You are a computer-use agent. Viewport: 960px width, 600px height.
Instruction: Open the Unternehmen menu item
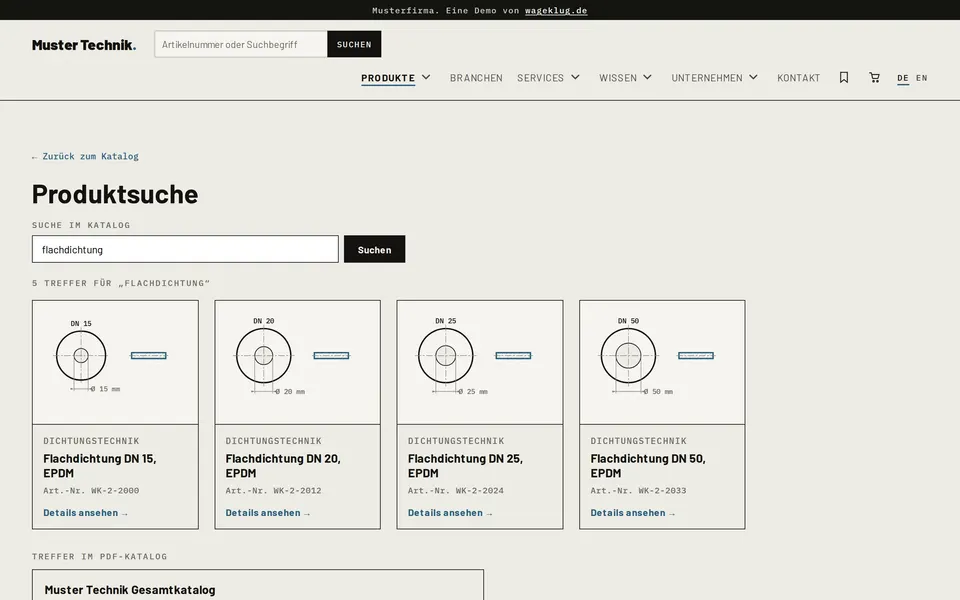point(707,78)
